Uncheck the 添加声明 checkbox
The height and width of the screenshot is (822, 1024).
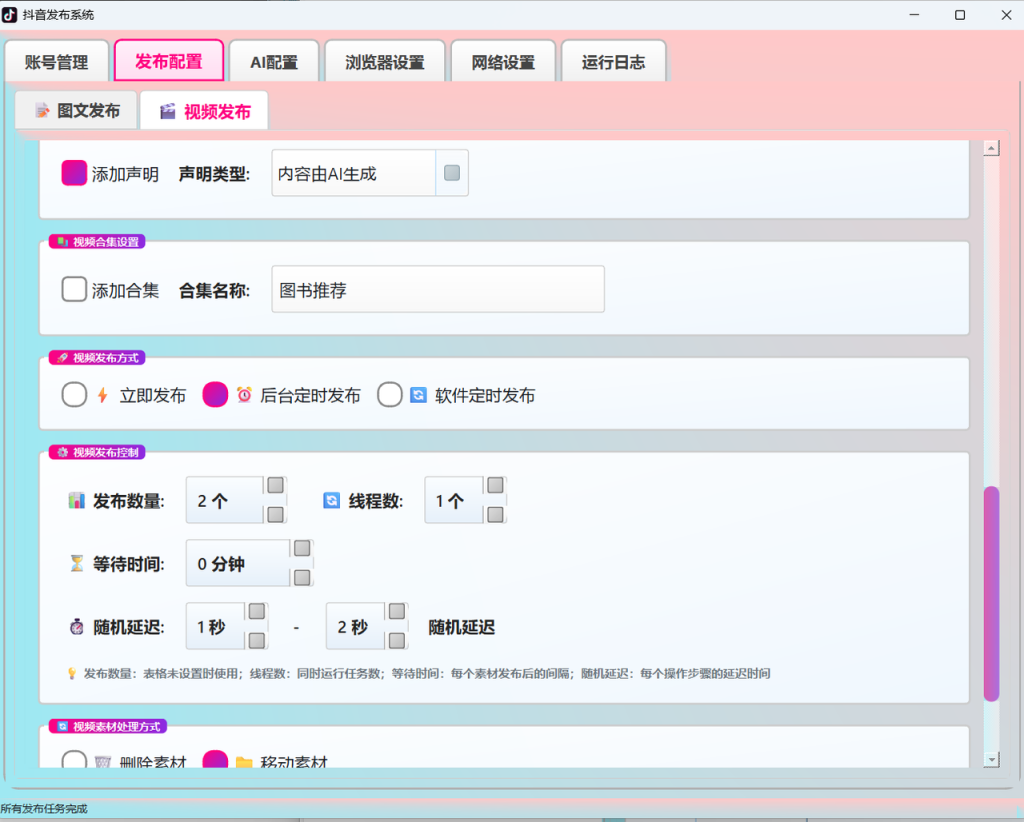click(x=74, y=173)
